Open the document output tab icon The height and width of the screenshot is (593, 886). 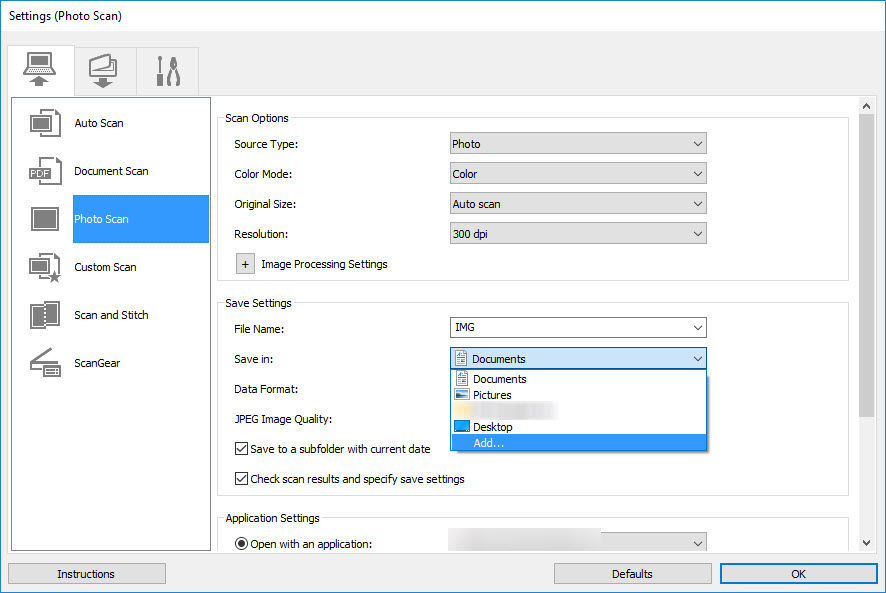coord(104,70)
